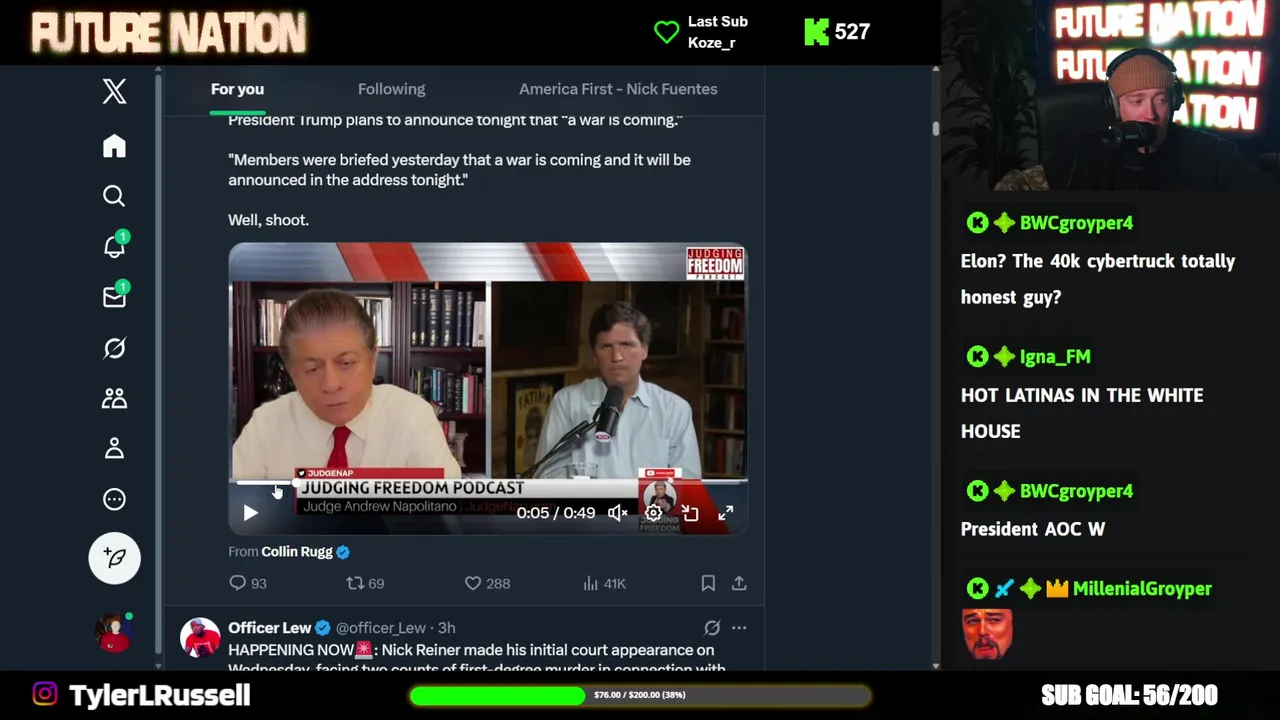Screen dimensions: 1280x720
Task: Open the More circle menu in sidebar
Action: click(114, 499)
